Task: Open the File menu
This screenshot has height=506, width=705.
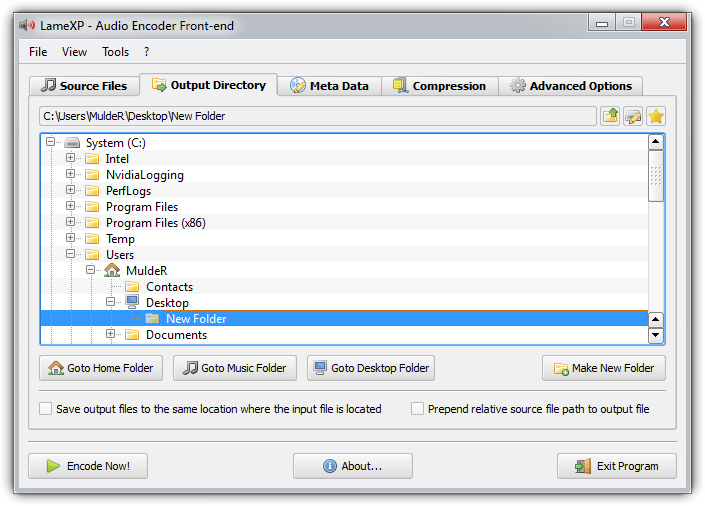Action: click(38, 52)
